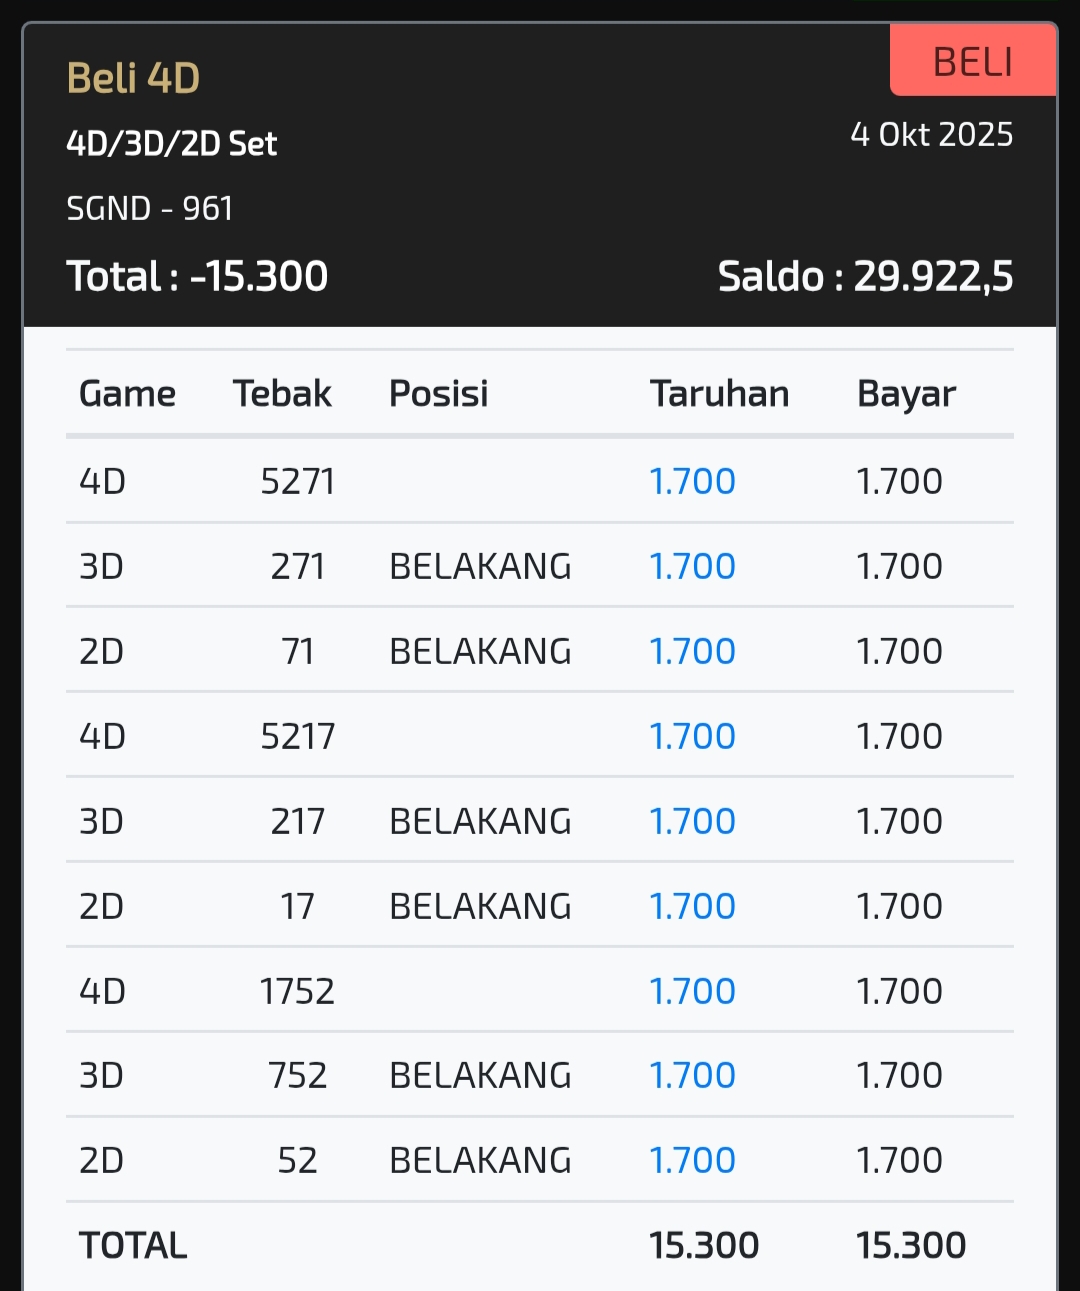Click blue Taruhan value for guess 217
Image resolution: width=1080 pixels, height=1291 pixels.
692,821
